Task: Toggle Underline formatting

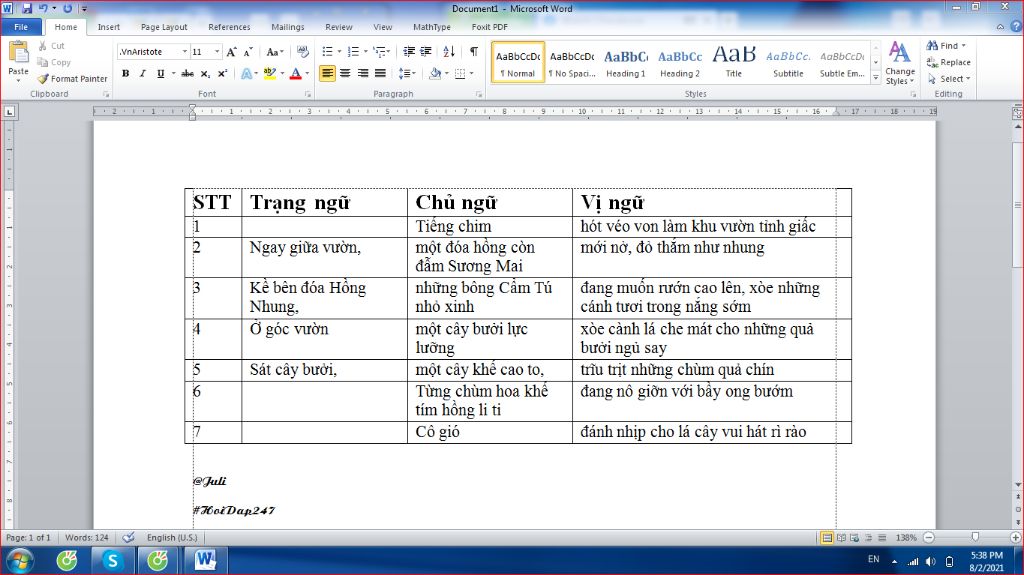Action: click(x=161, y=73)
